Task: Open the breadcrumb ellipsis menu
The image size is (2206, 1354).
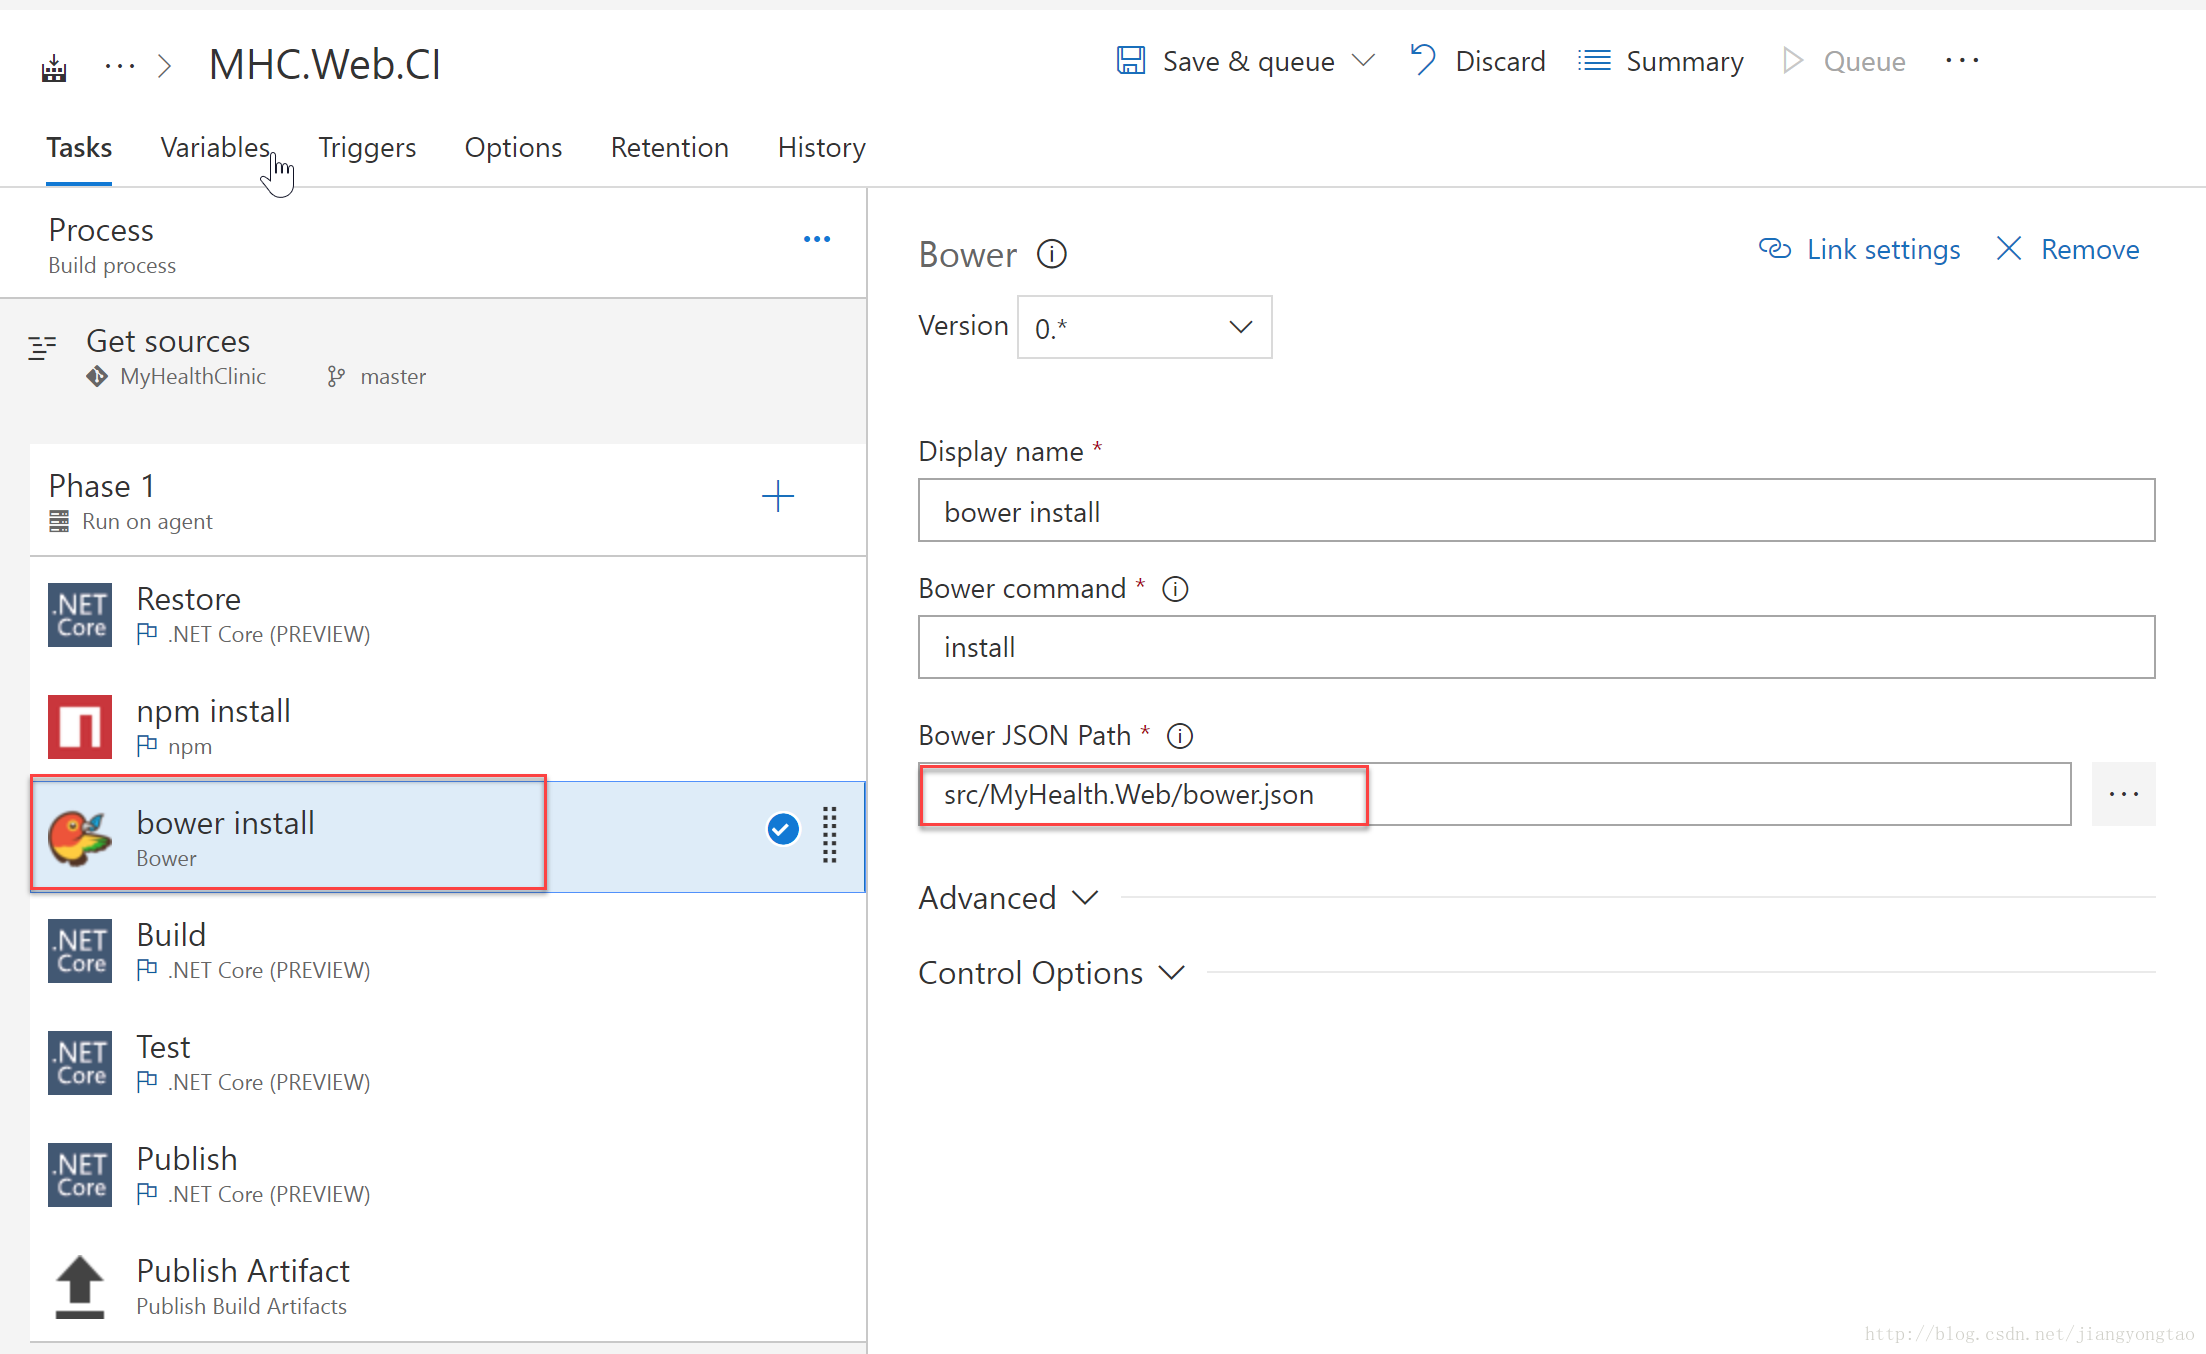Action: point(120,66)
